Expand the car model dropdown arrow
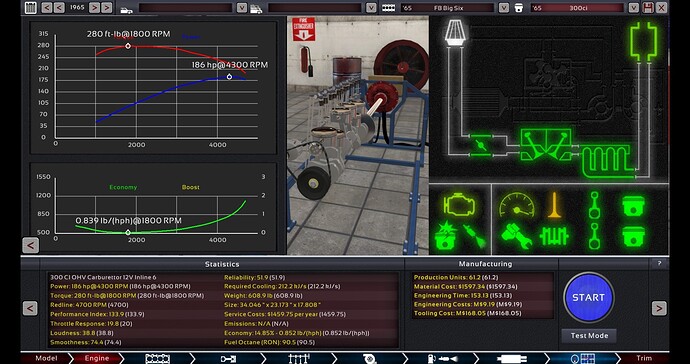 [242, 8]
